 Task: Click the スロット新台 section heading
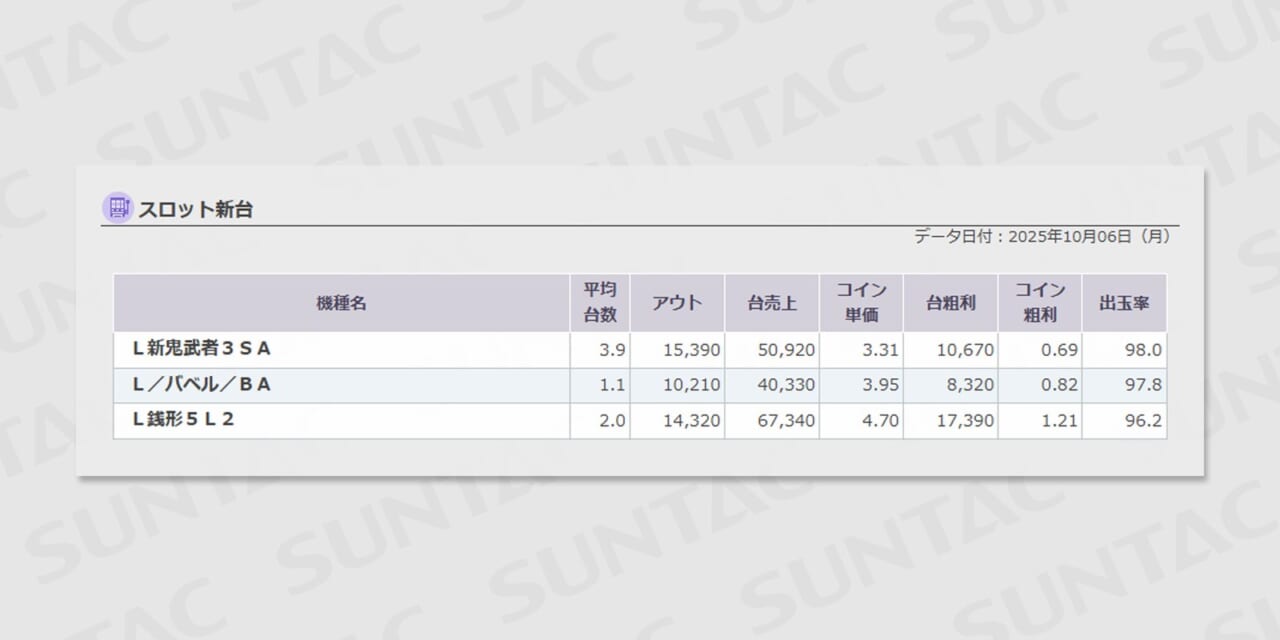click(195, 209)
